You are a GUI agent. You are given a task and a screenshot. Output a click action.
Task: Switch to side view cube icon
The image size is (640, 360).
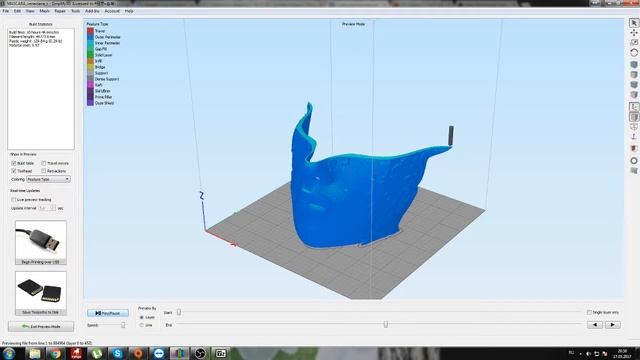pos(634,95)
